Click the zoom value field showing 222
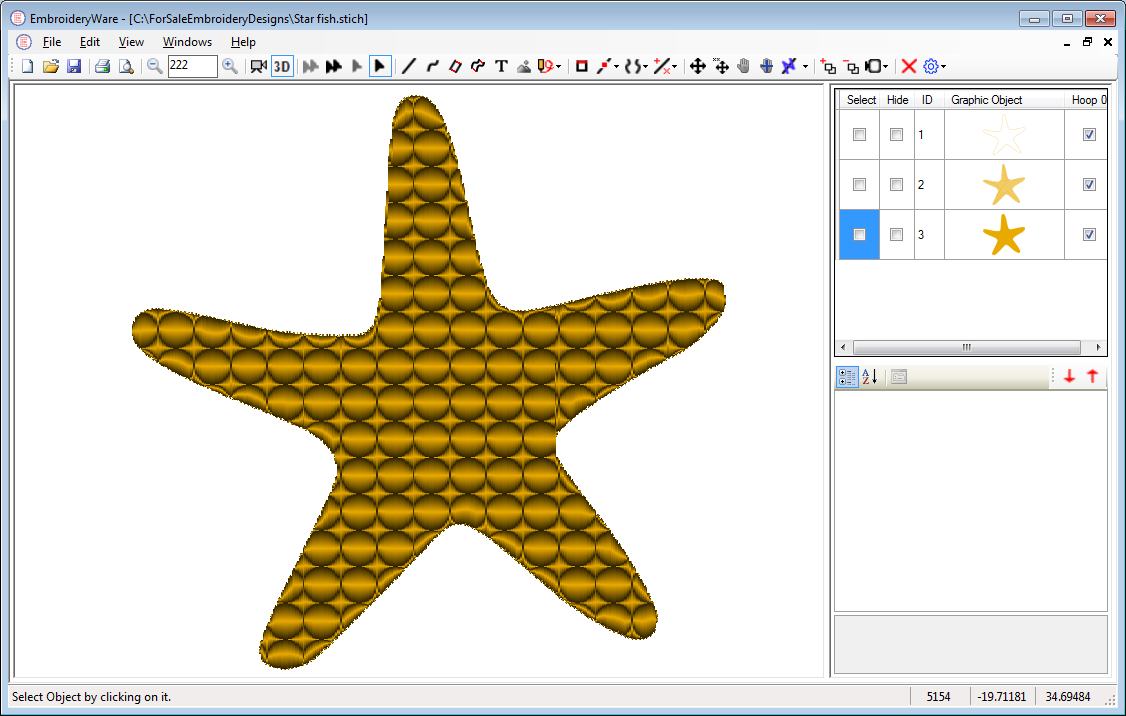Viewport: 1126px width, 716px height. coord(192,66)
